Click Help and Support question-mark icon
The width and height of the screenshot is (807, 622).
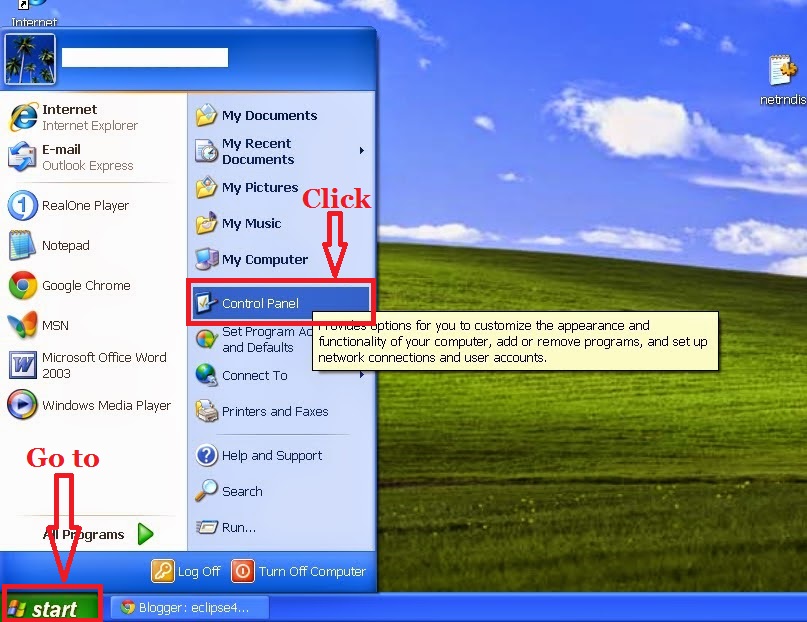pyautogui.click(x=206, y=455)
